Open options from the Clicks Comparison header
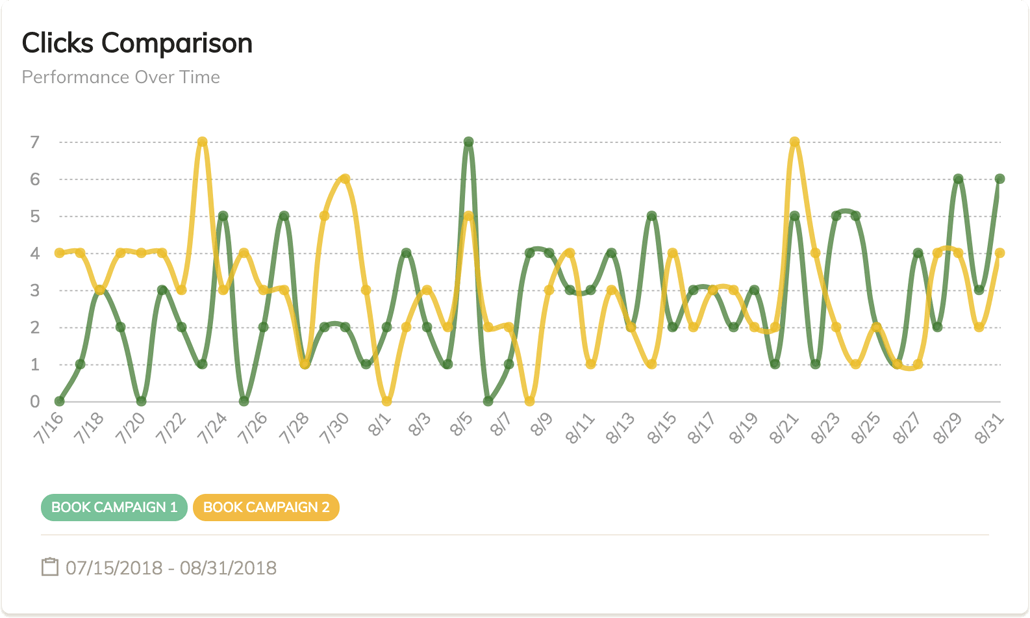 (136, 43)
